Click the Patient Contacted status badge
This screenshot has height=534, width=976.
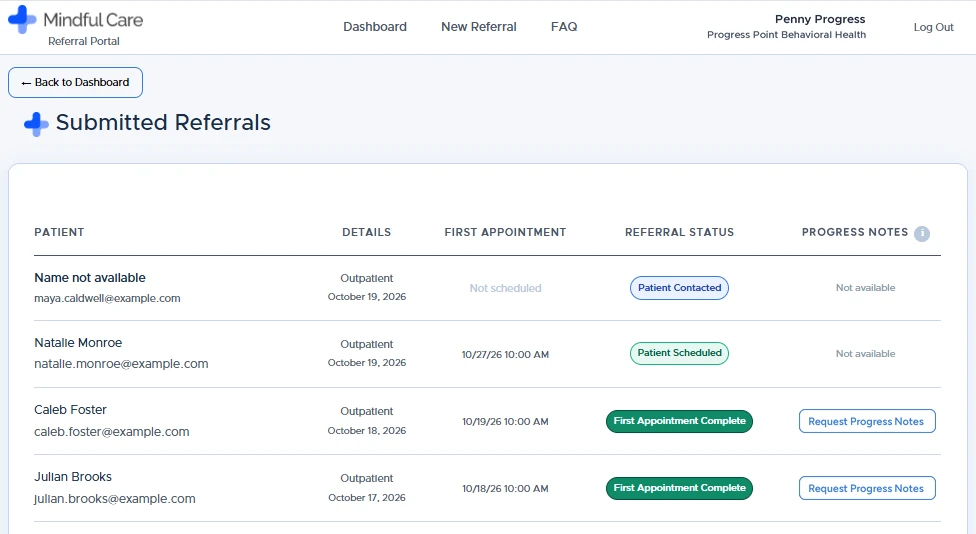tap(679, 288)
